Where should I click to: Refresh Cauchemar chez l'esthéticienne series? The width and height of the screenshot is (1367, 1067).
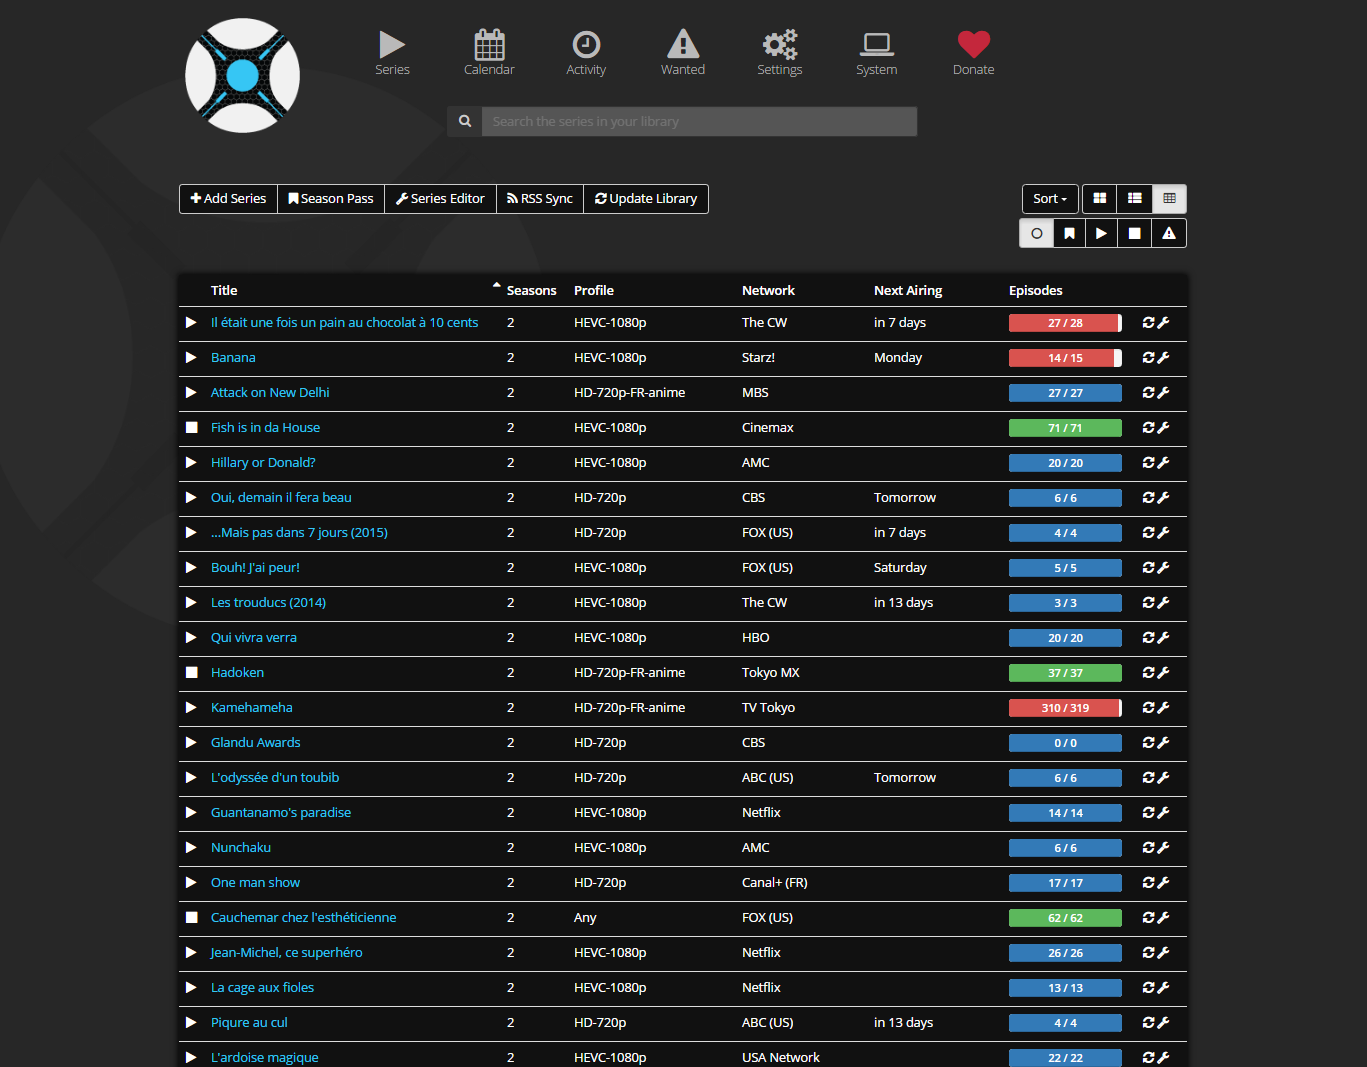click(1148, 918)
